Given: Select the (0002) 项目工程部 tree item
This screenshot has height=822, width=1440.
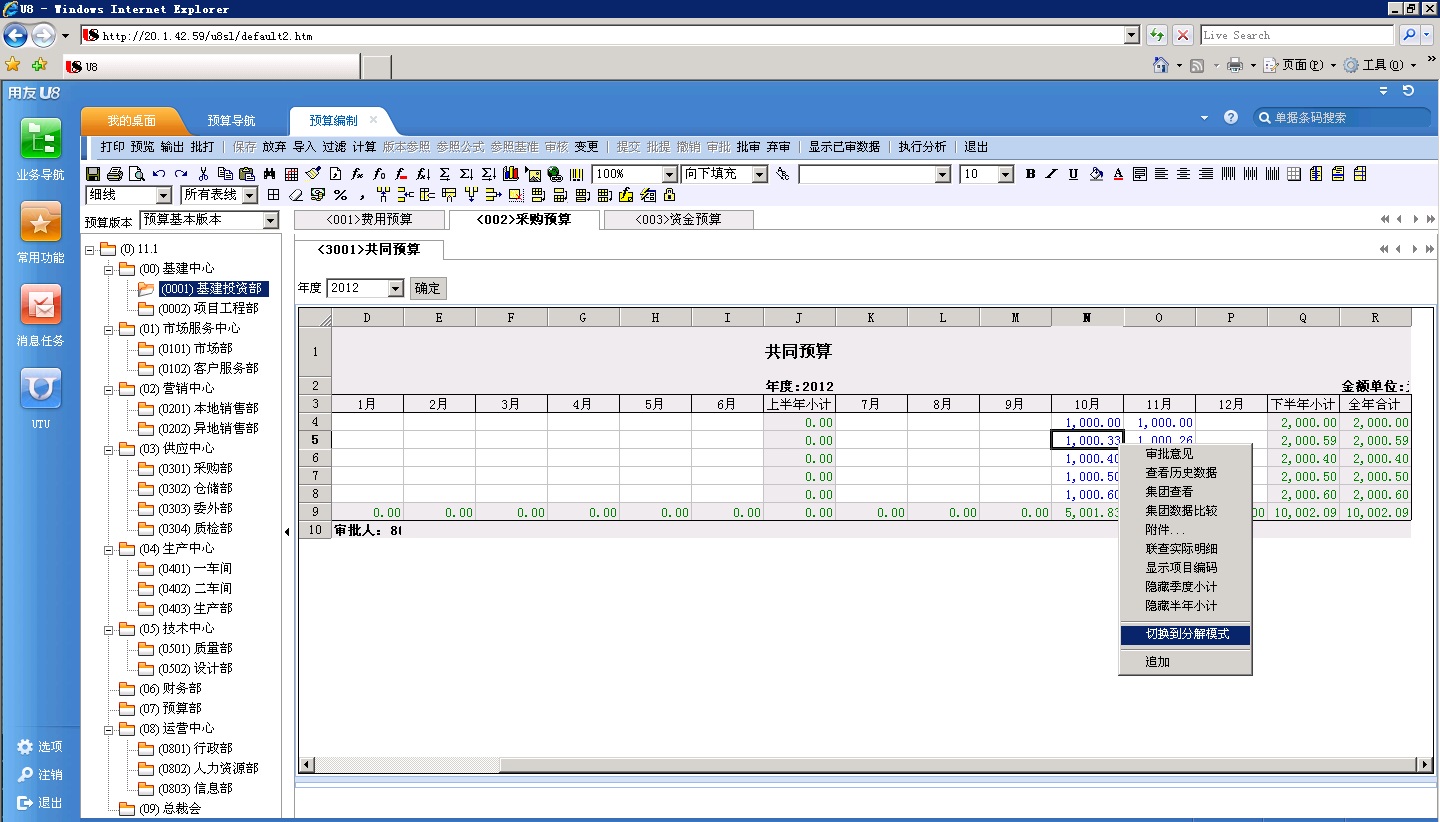Looking at the screenshot, I should (x=208, y=309).
